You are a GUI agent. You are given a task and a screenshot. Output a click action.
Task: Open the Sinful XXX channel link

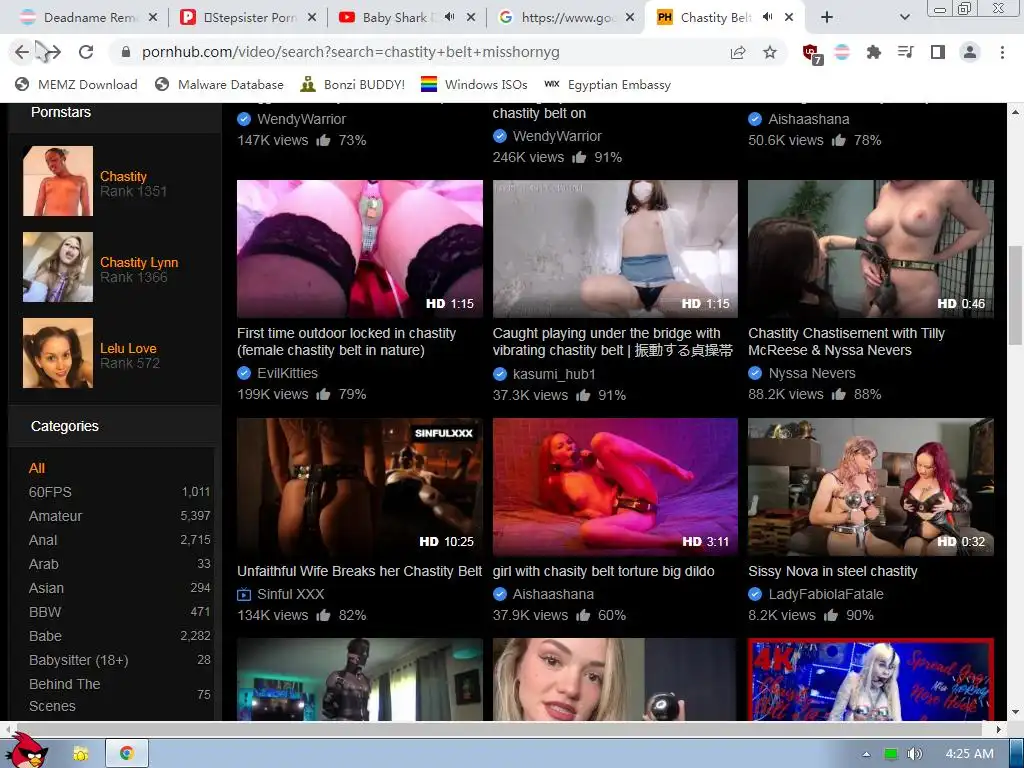tap(291, 594)
